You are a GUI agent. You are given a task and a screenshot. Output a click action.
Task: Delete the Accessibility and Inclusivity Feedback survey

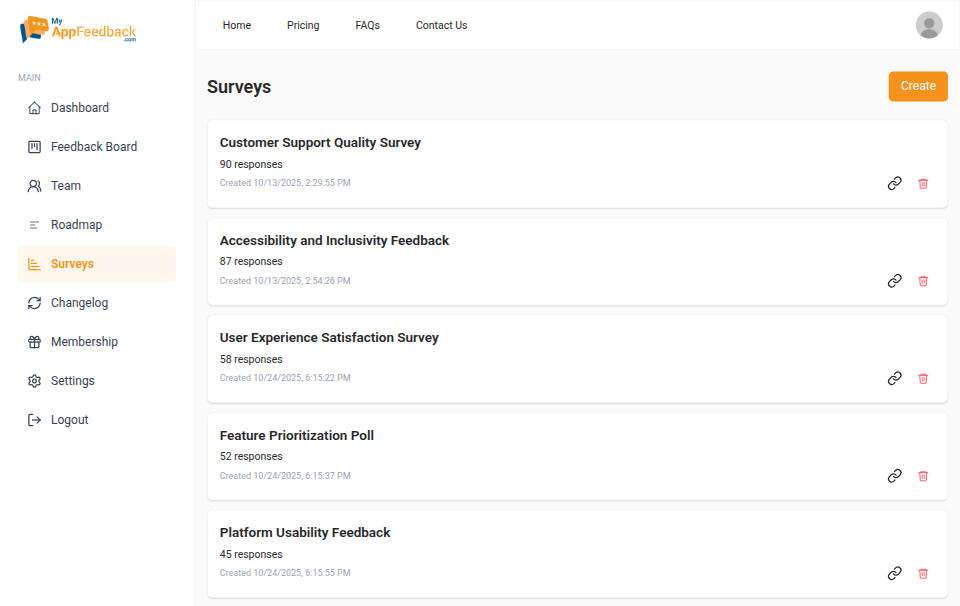pyautogui.click(x=923, y=281)
